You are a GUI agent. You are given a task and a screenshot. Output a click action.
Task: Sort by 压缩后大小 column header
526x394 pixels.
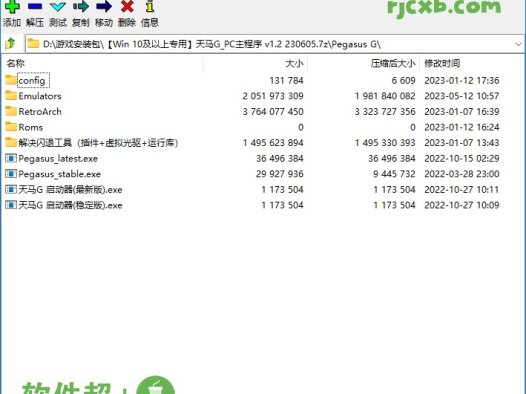click(393, 63)
